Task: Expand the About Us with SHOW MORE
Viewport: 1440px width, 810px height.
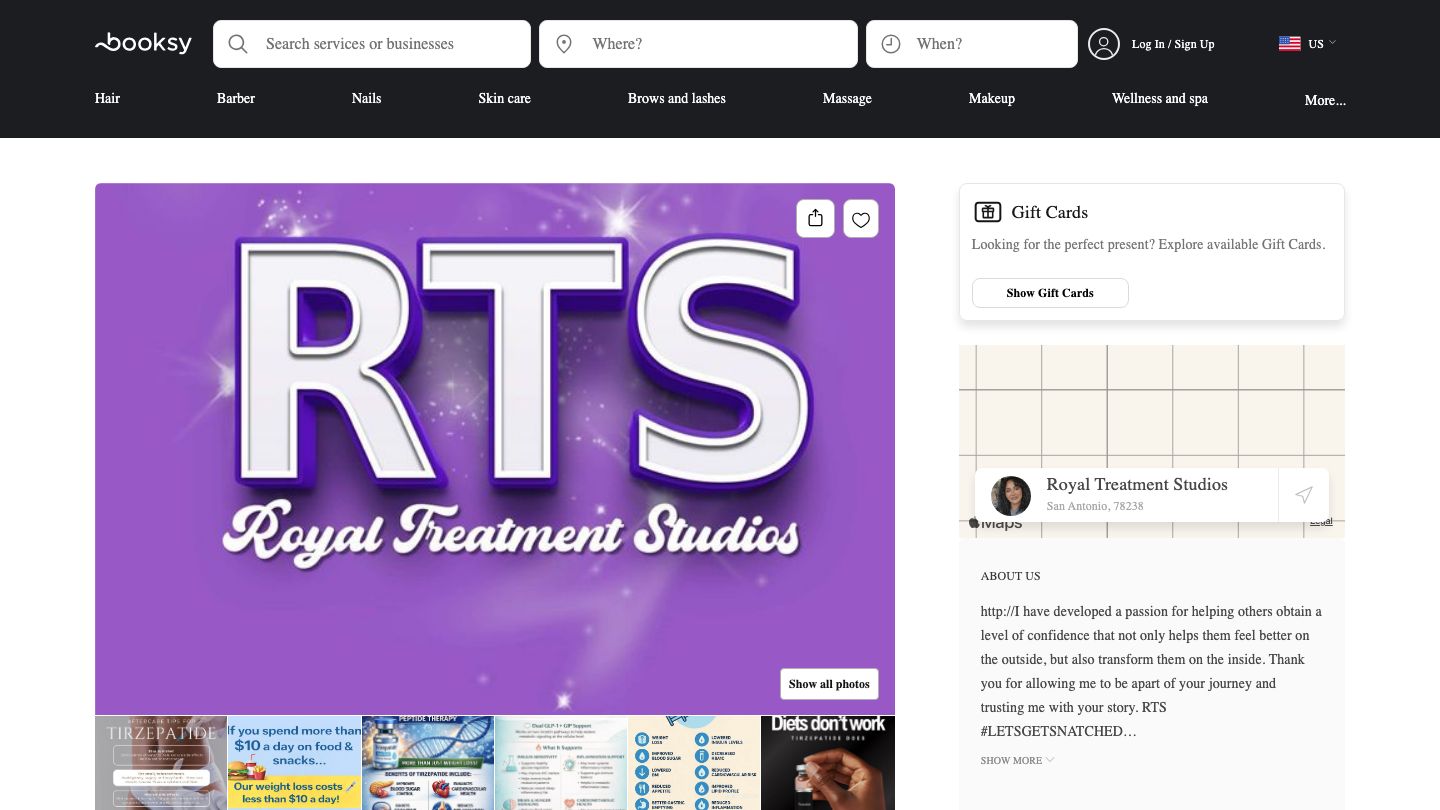Action: (x=1016, y=760)
